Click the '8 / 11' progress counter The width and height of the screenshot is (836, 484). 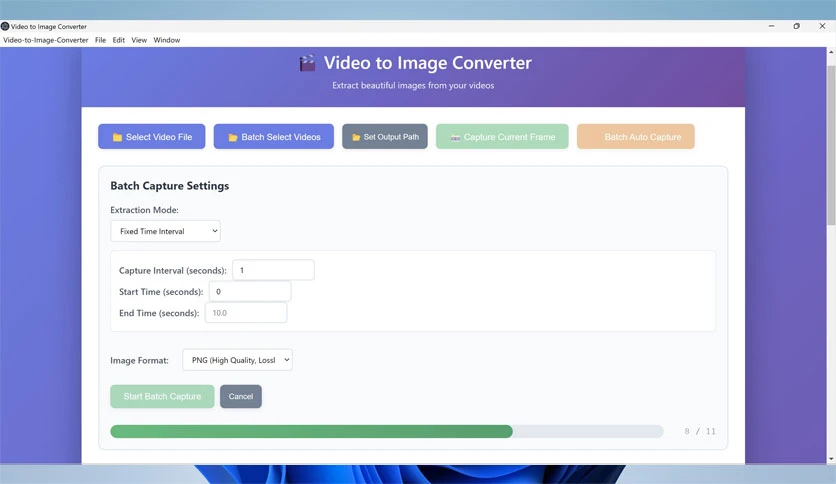coord(700,431)
